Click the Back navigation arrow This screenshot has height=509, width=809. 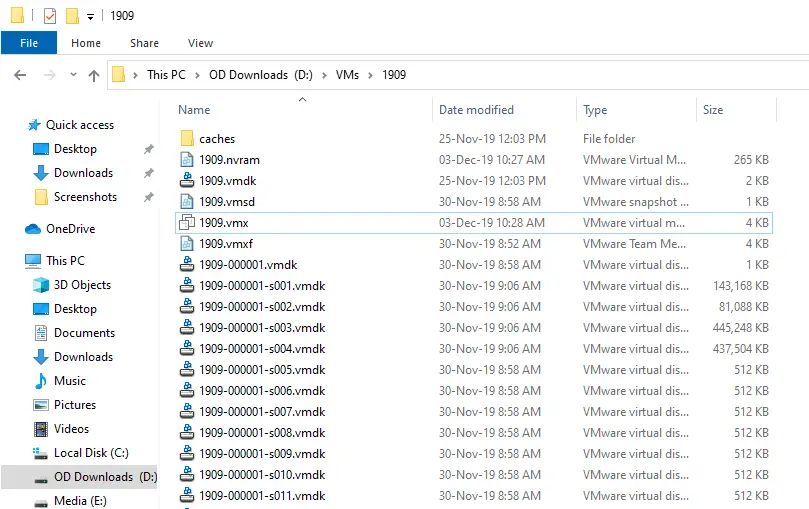[x=20, y=75]
